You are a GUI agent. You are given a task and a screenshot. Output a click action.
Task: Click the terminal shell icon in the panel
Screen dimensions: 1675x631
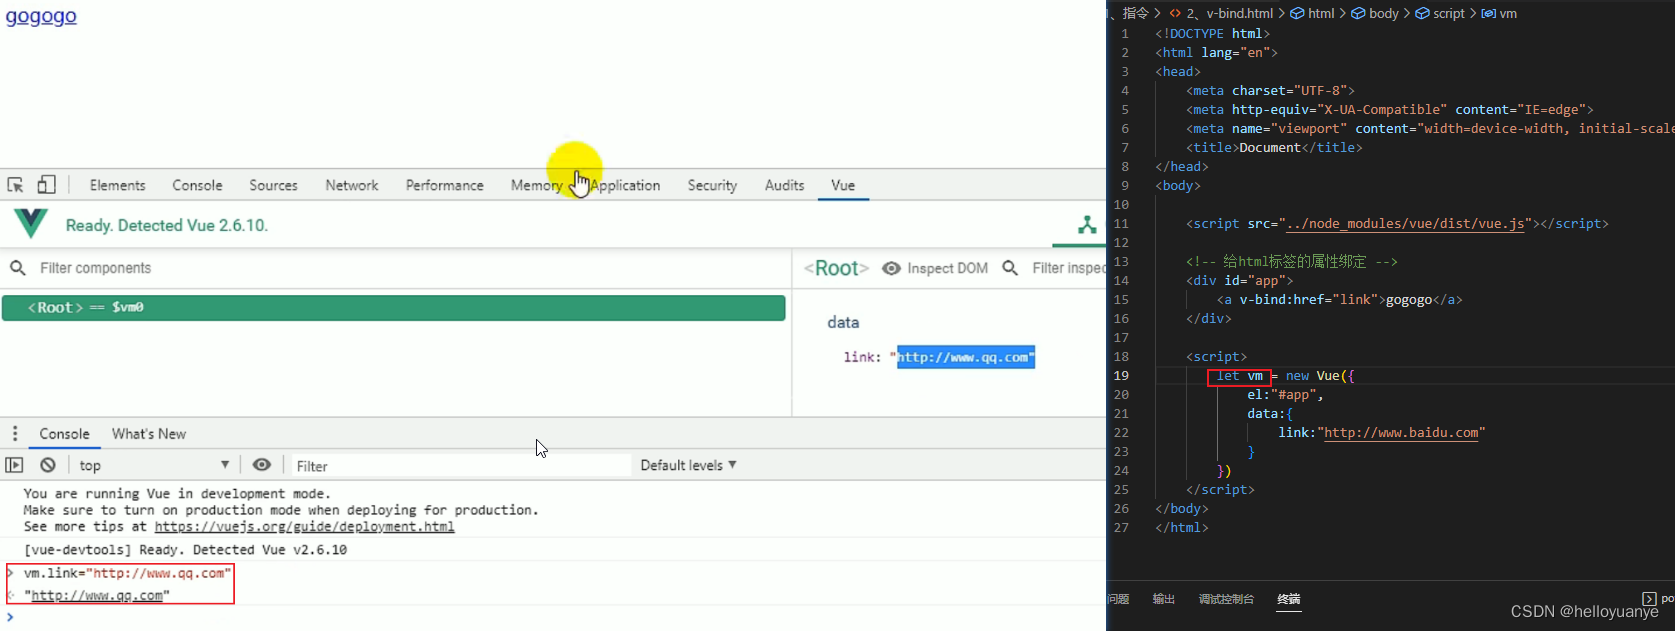pyautogui.click(x=1649, y=599)
